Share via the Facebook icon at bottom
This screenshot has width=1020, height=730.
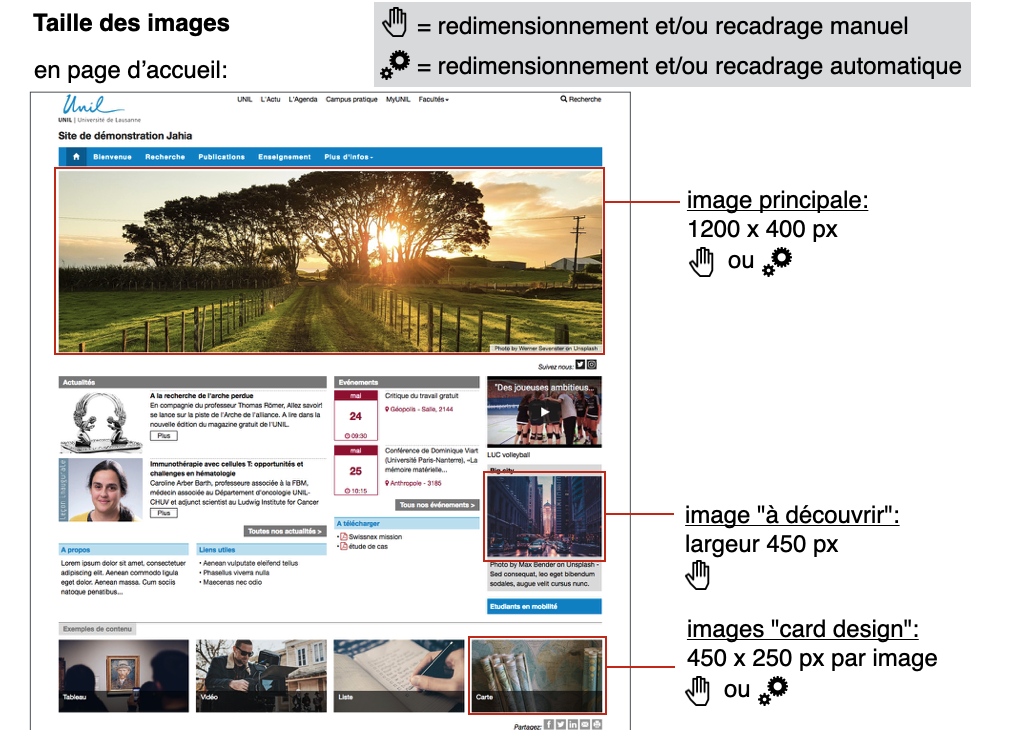(x=549, y=724)
